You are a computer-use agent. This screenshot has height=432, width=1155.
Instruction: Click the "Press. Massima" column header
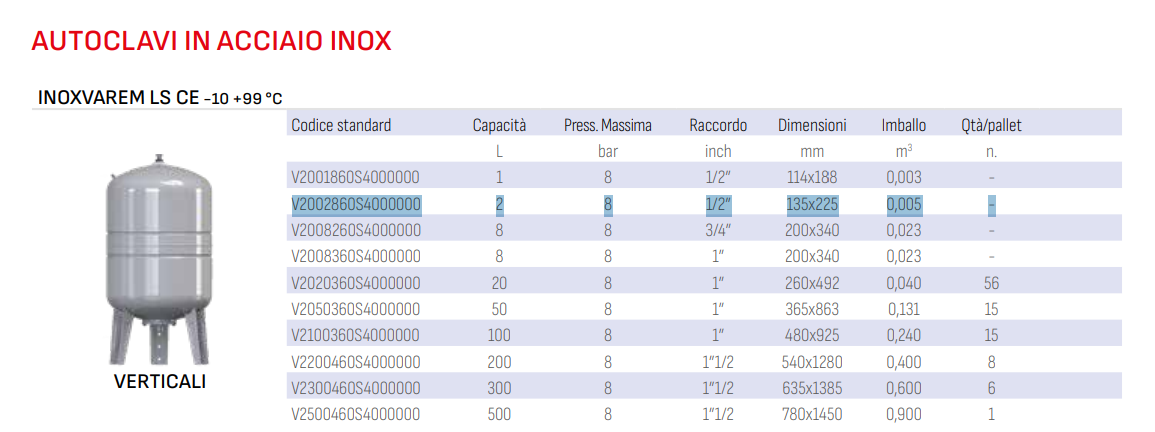608,125
